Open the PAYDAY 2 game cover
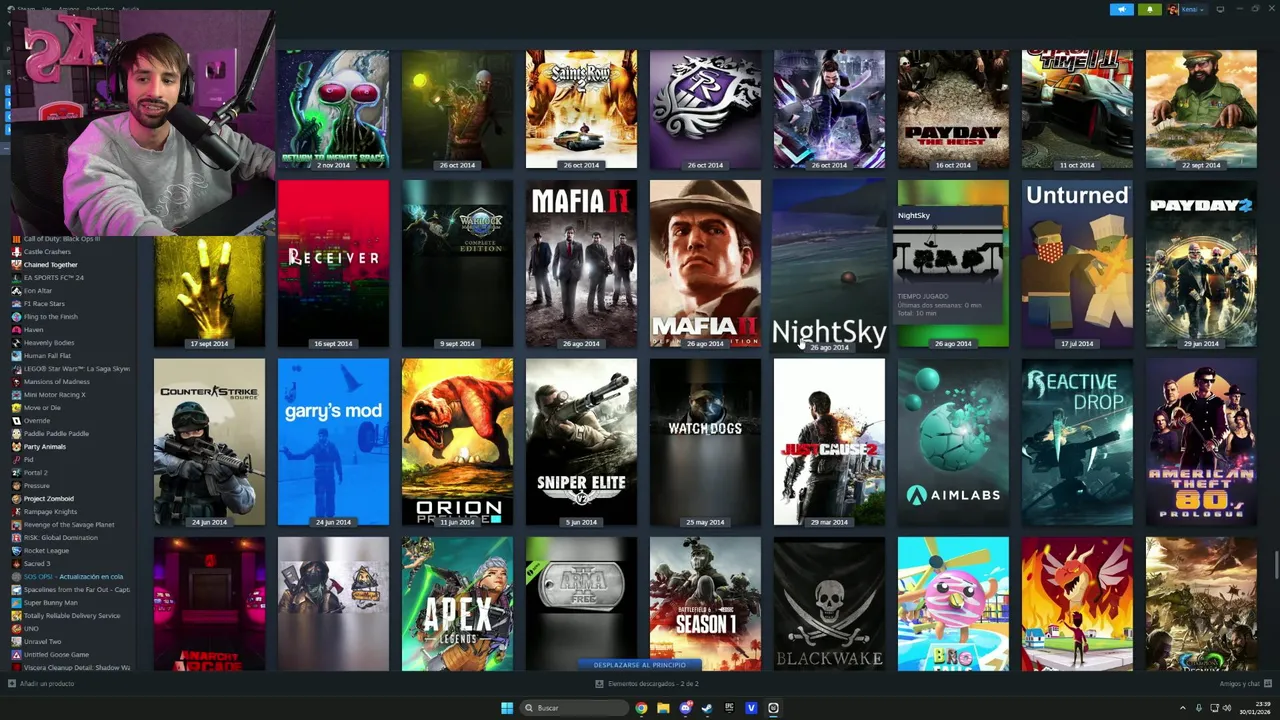The height and width of the screenshot is (720, 1280). 1201,263
